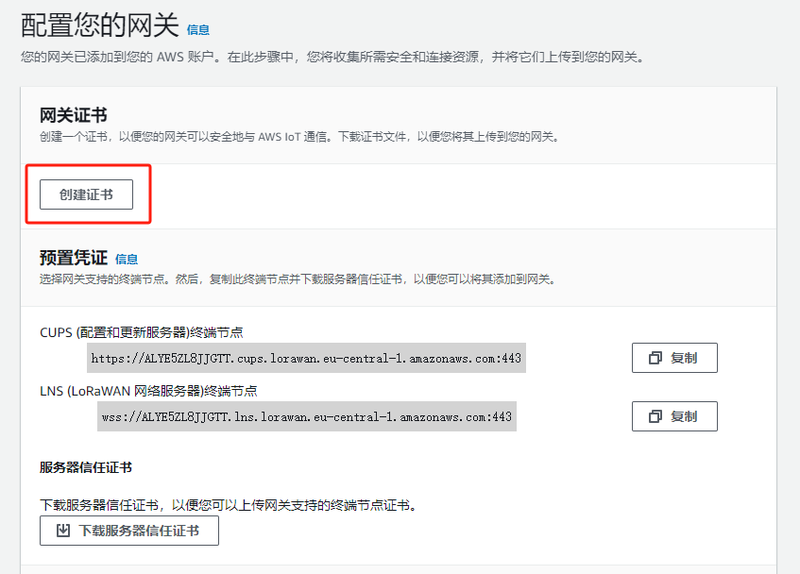
Task: Open 信息 link next to 预置凭证
Action: click(x=127, y=259)
